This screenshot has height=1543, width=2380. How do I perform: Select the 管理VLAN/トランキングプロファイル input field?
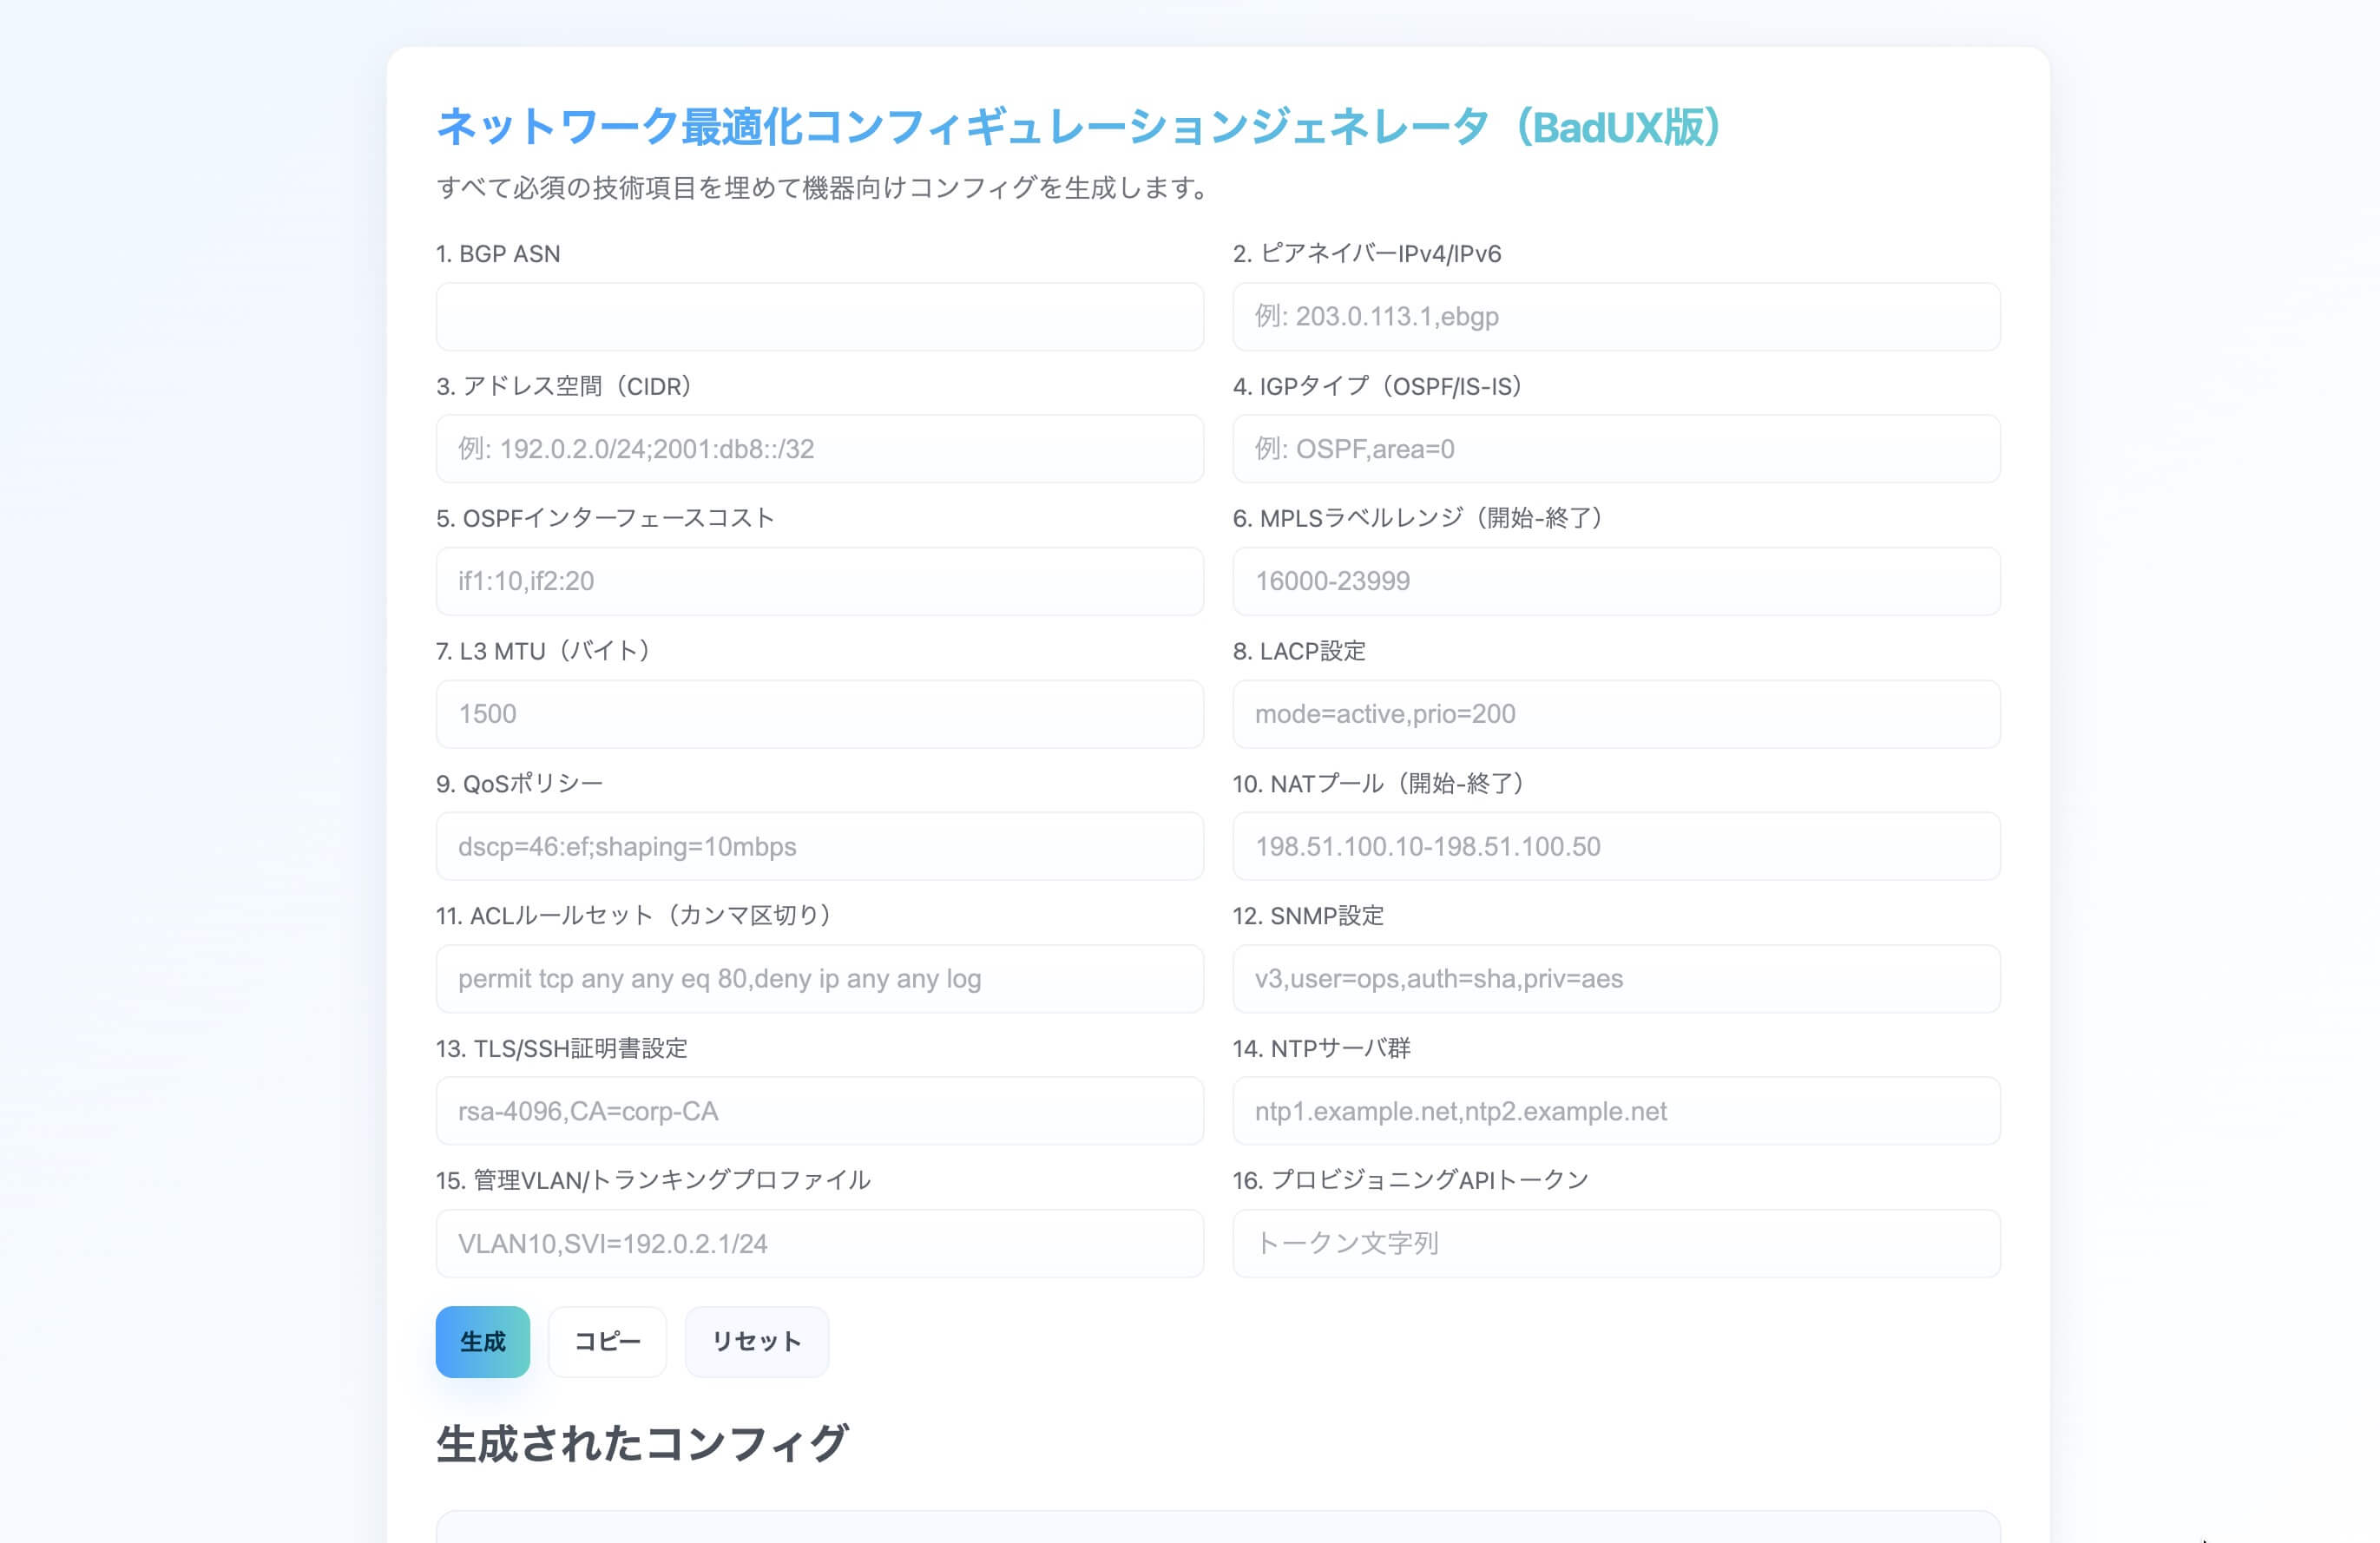pos(819,1243)
